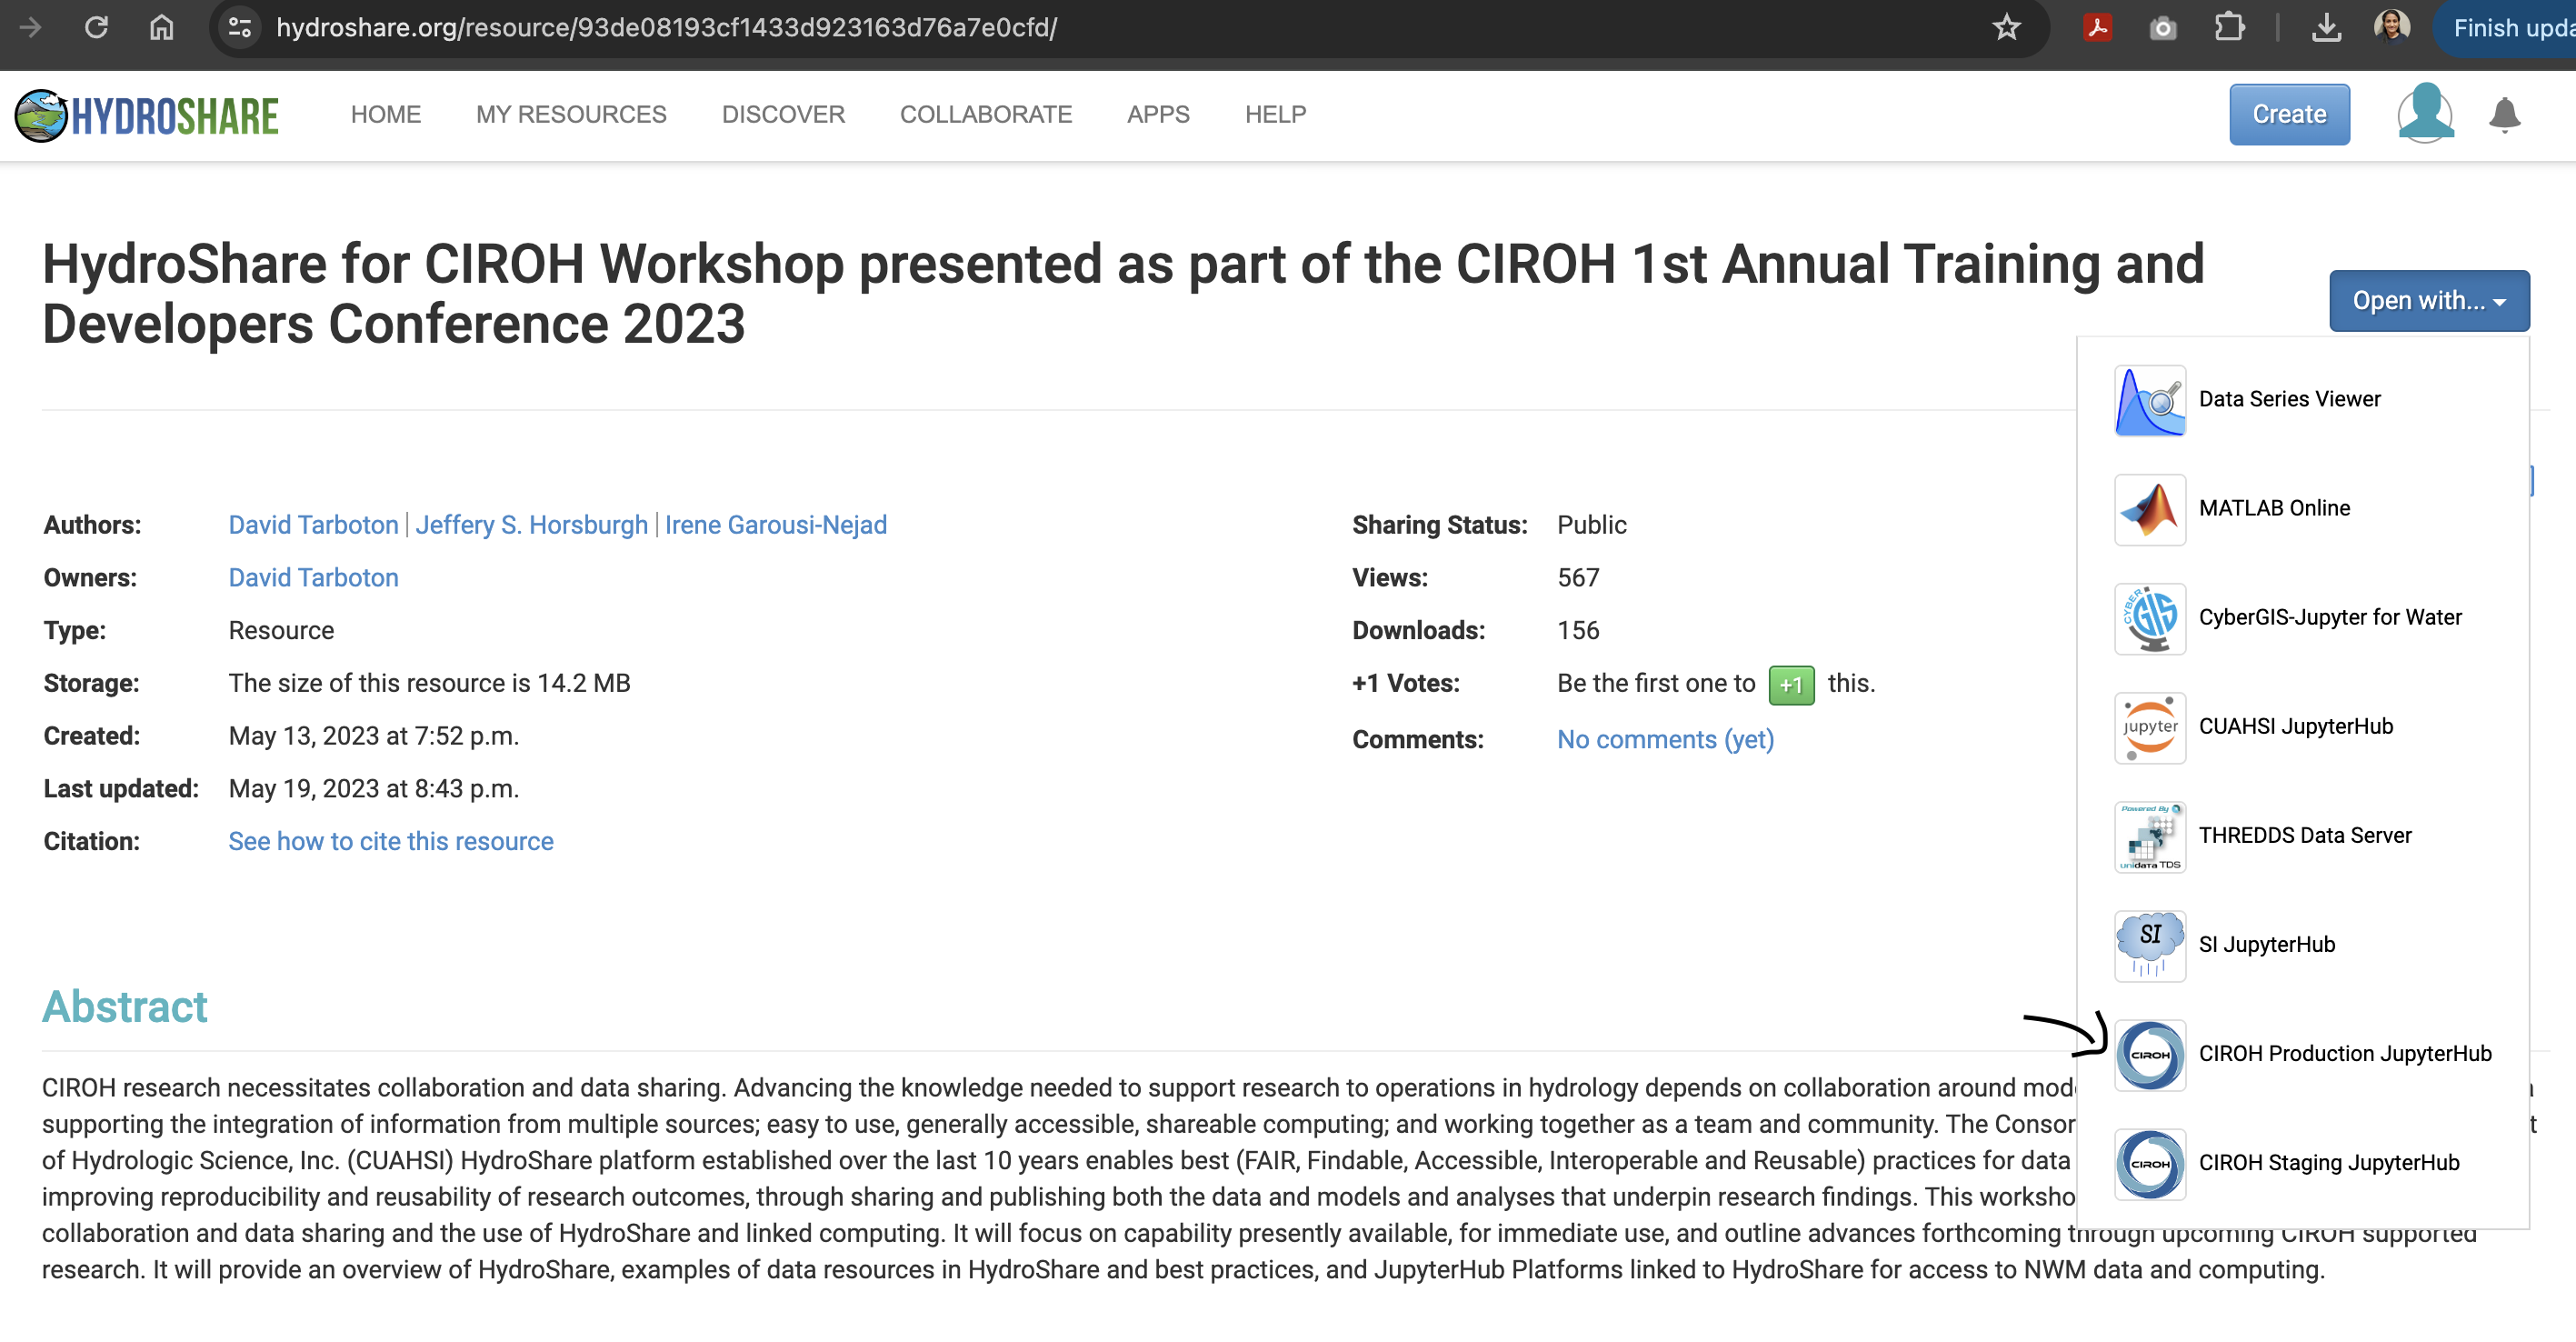This screenshot has width=2576, height=1342.
Task: Click the red PDF extension icon
Action: click(2097, 28)
